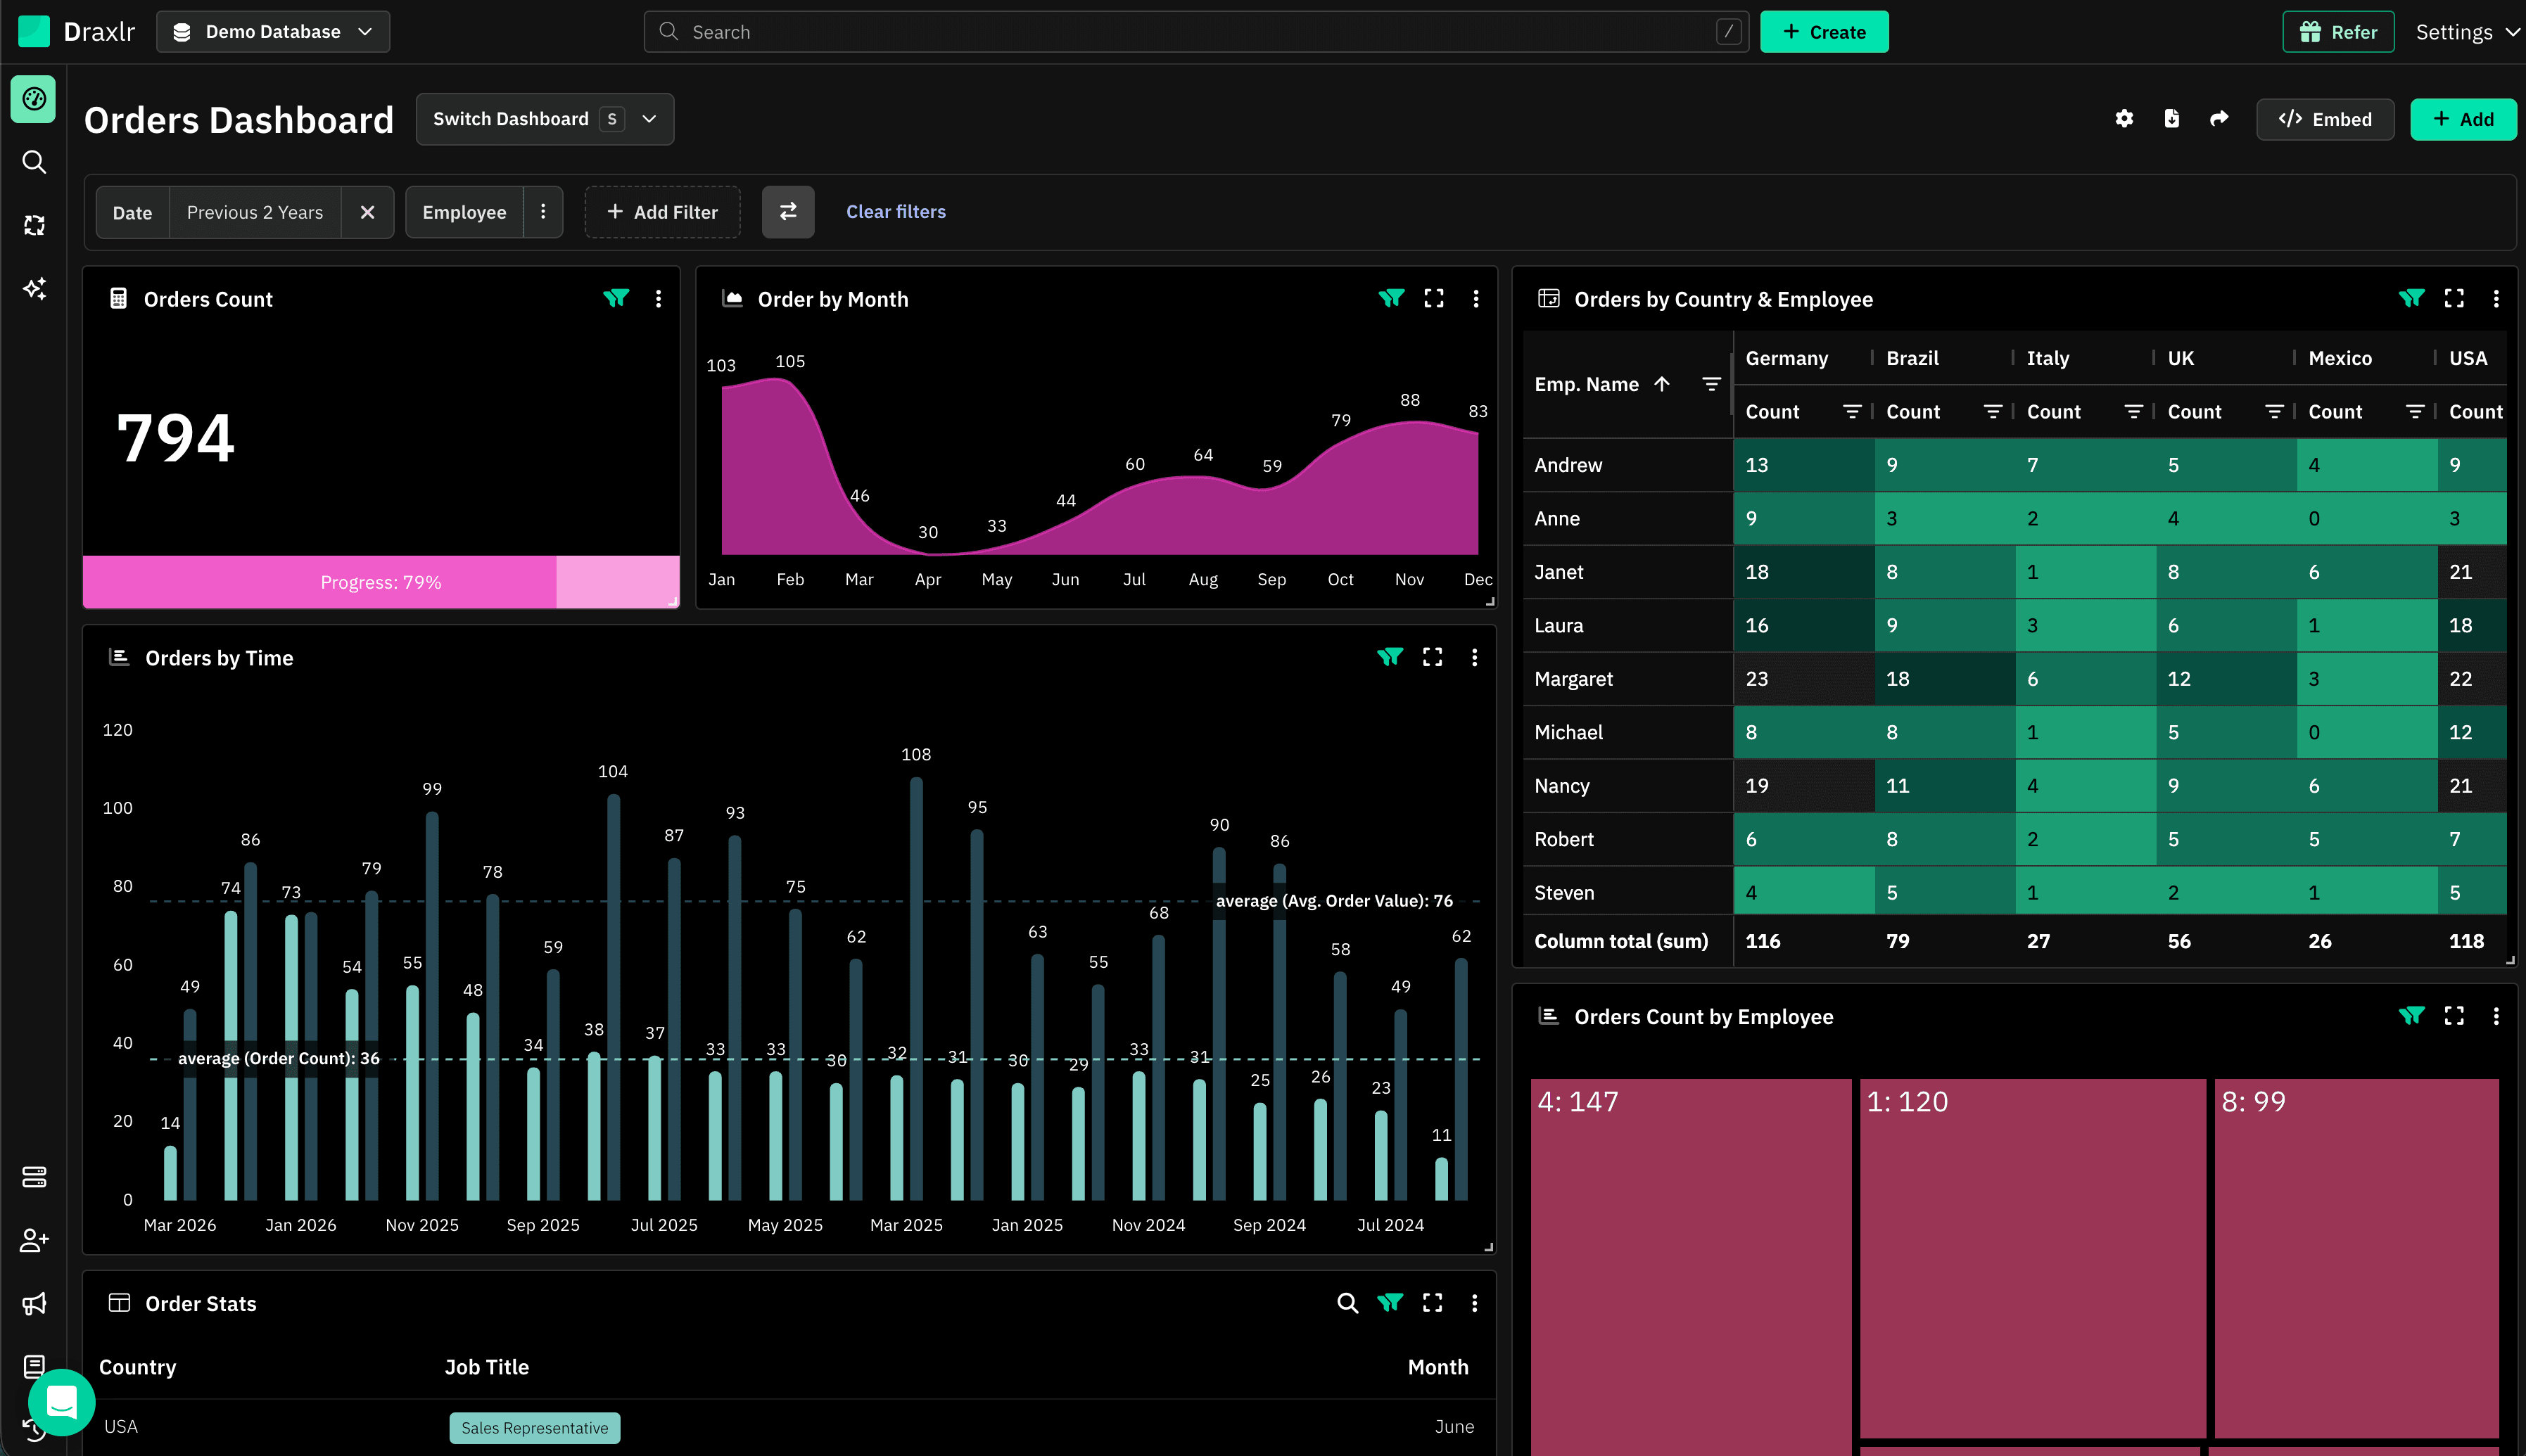
Task: Click search icon in Order Stats panel
Action: click(x=1347, y=1303)
